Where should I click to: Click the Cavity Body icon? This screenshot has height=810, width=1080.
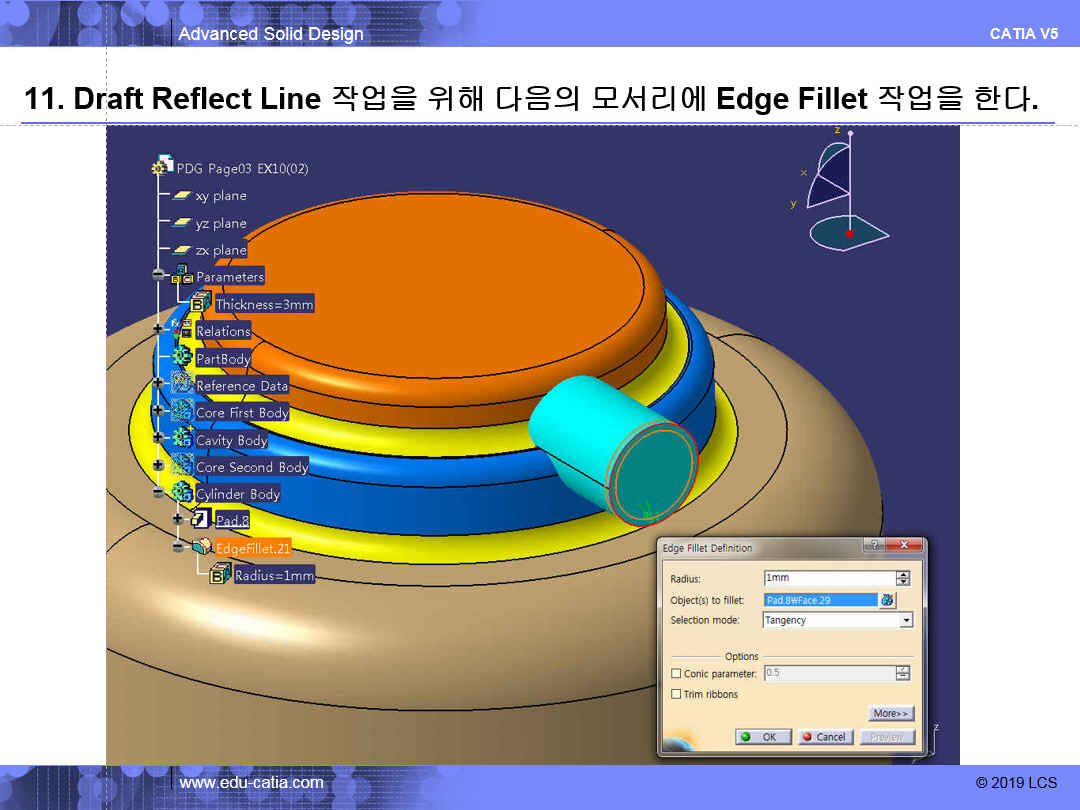click(182, 439)
